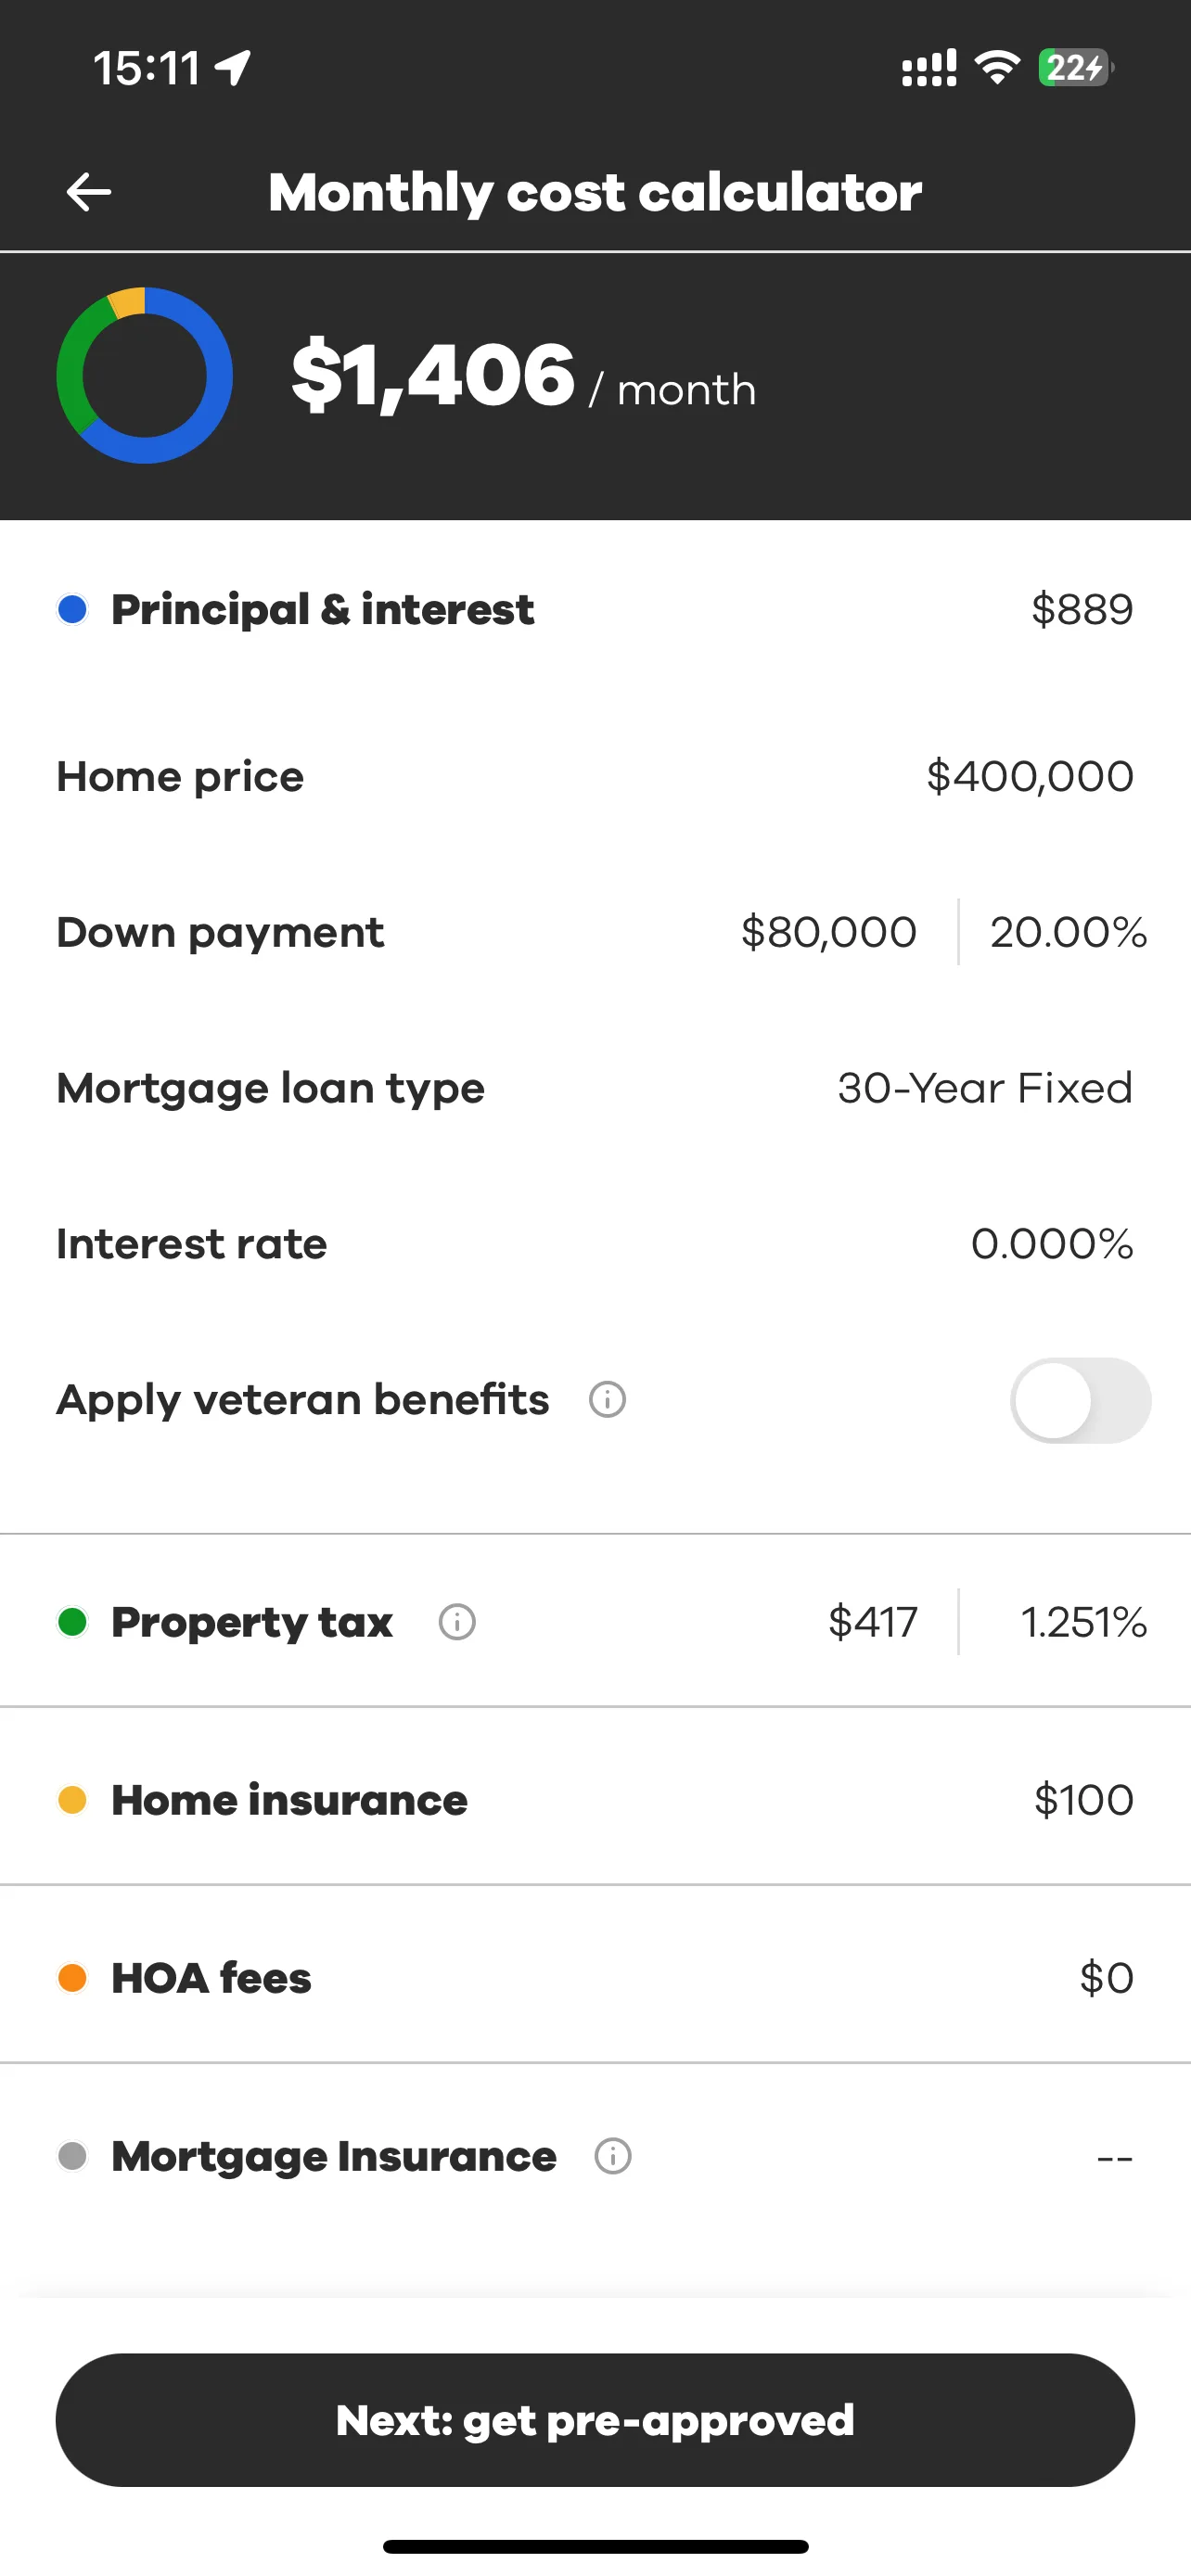Tap the Wi-Fi status icon

point(996,68)
